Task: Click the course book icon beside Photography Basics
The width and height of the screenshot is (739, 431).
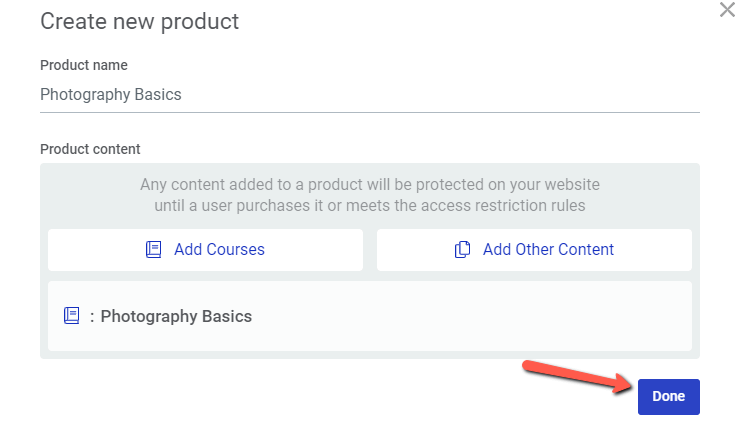Action: (x=72, y=315)
